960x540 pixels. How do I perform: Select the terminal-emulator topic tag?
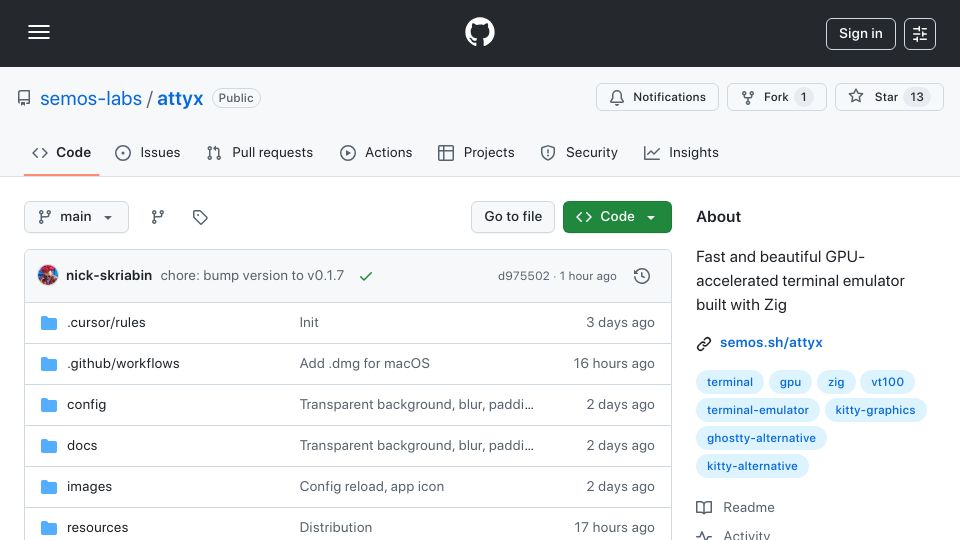coord(758,410)
